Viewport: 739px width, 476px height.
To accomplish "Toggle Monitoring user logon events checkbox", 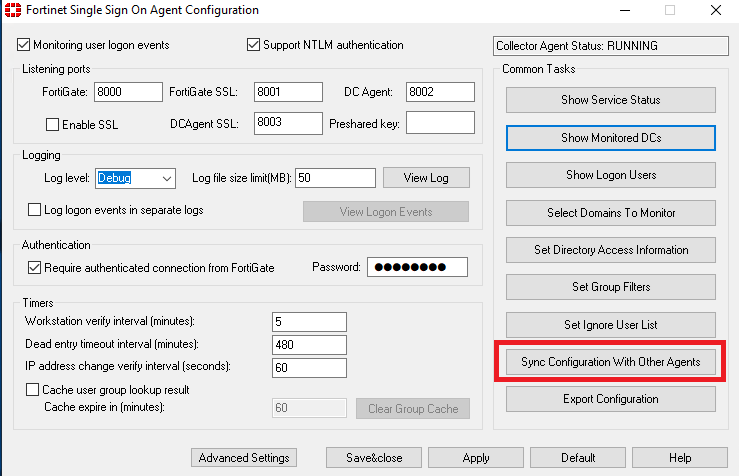I will pos(23,45).
